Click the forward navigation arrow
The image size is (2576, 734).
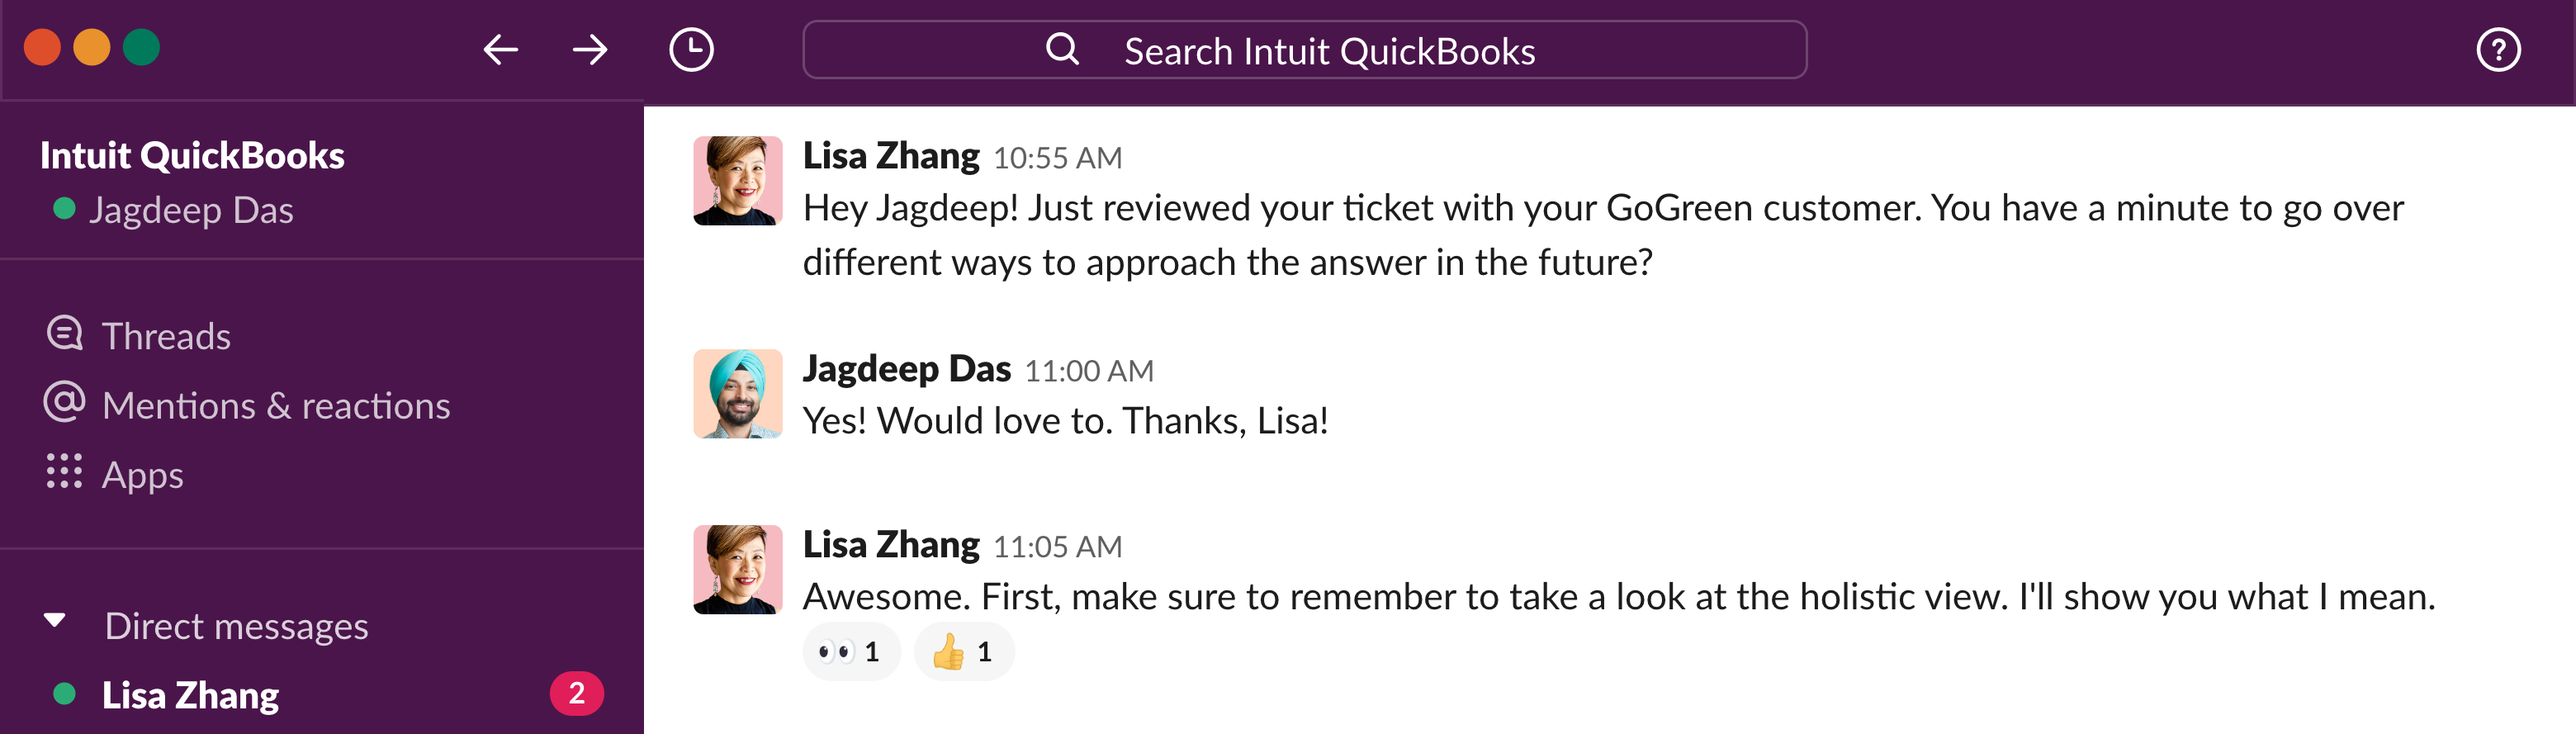pos(589,49)
